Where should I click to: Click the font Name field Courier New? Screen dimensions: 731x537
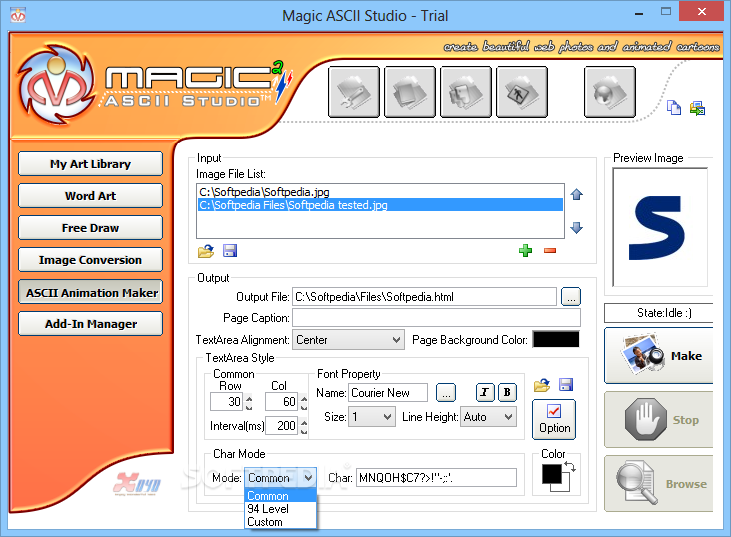point(388,392)
